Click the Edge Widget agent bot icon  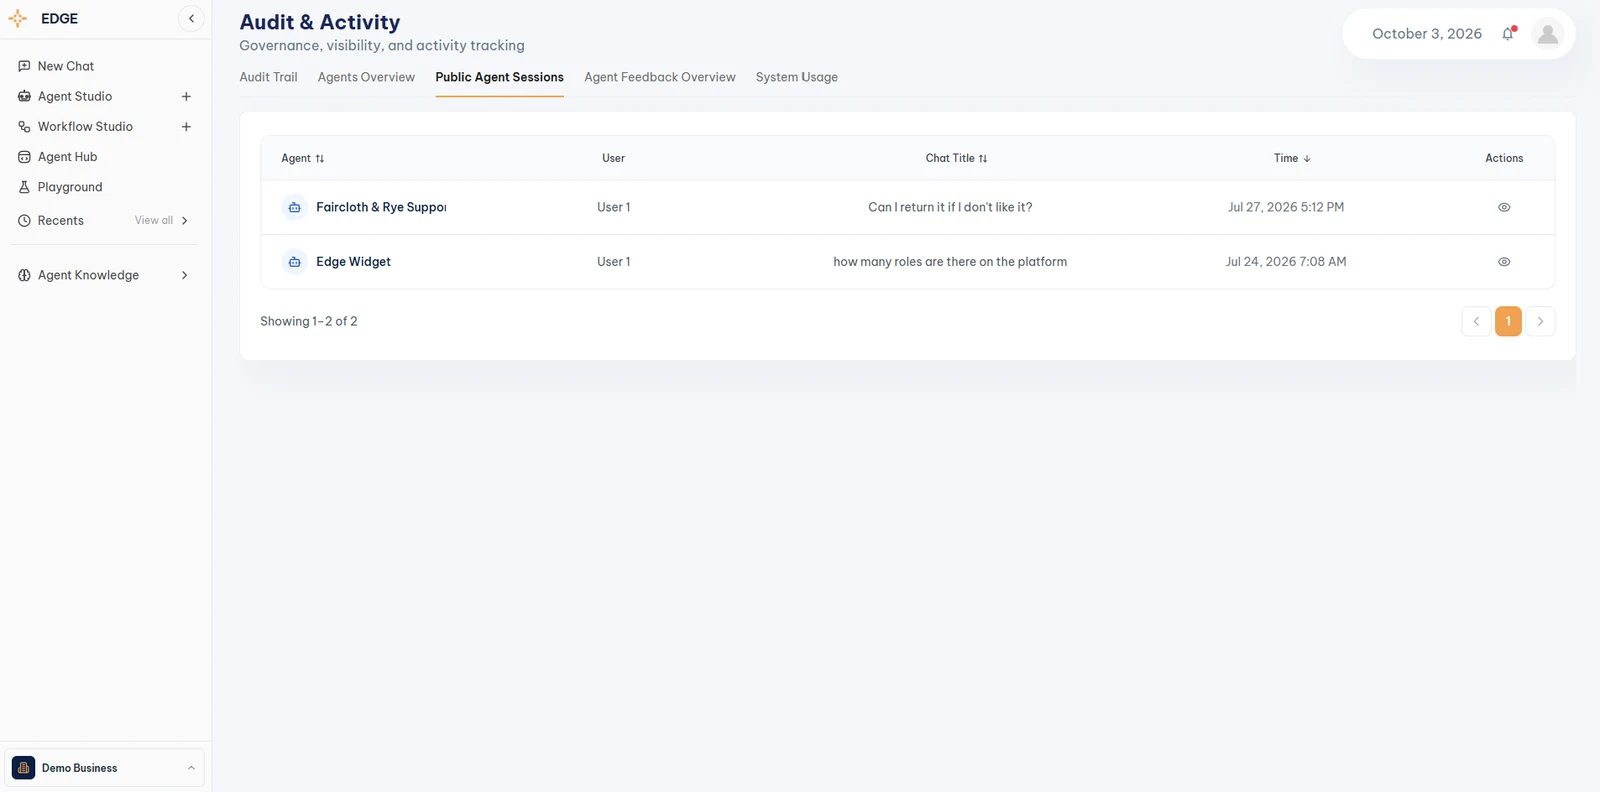tap(294, 262)
